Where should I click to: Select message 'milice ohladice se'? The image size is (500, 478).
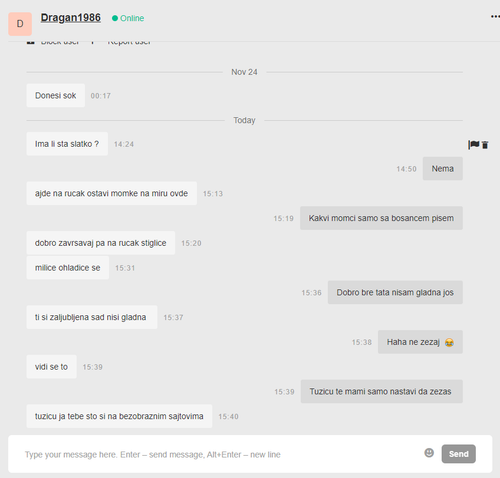[x=68, y=268]
